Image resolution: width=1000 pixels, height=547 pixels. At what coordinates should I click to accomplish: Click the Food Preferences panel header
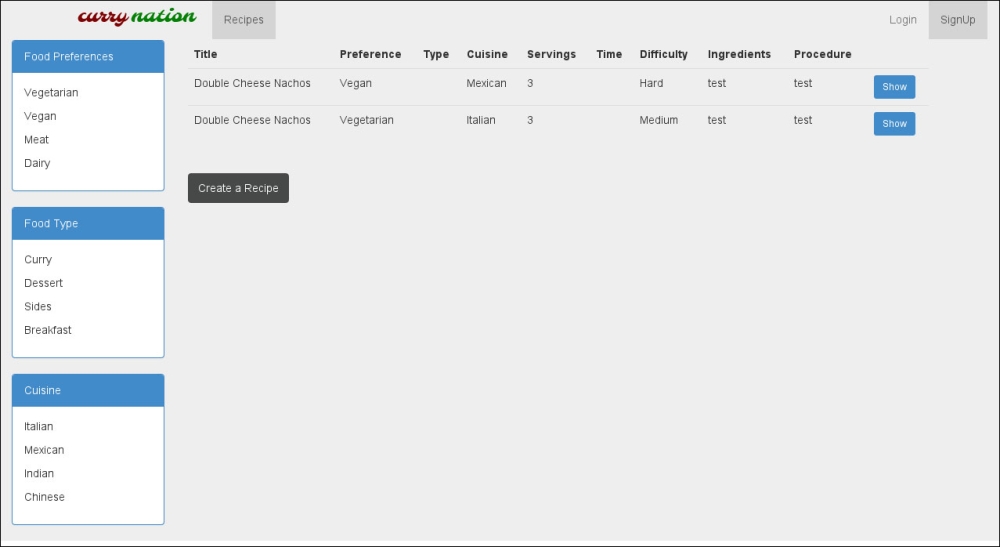click(x=88, y=57)
